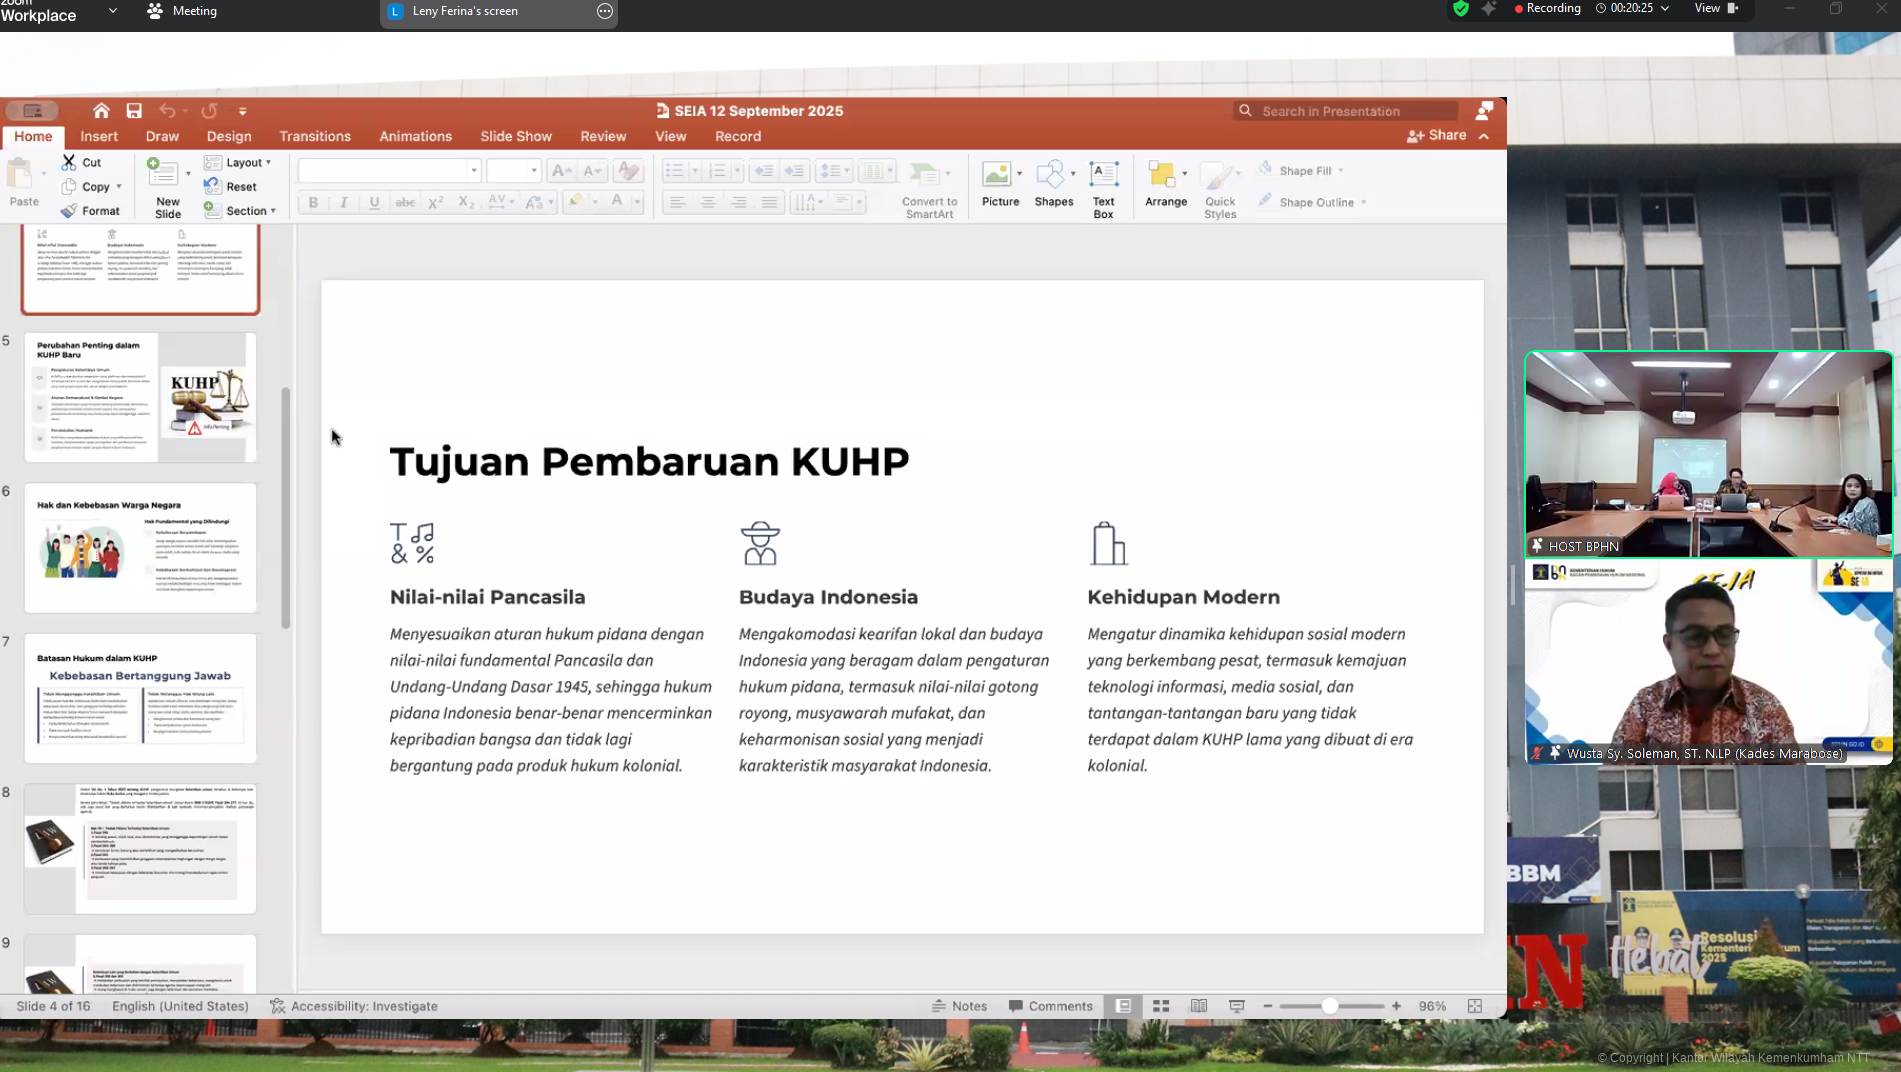Open the Transitions tab
Viewport: 1901px width, 1072px height.
[x=314, y=136]
